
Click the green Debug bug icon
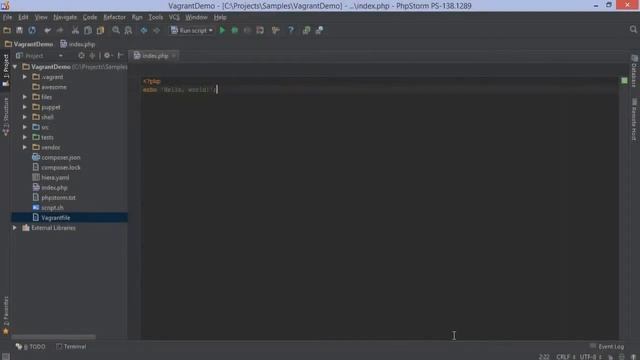point(235,30)
